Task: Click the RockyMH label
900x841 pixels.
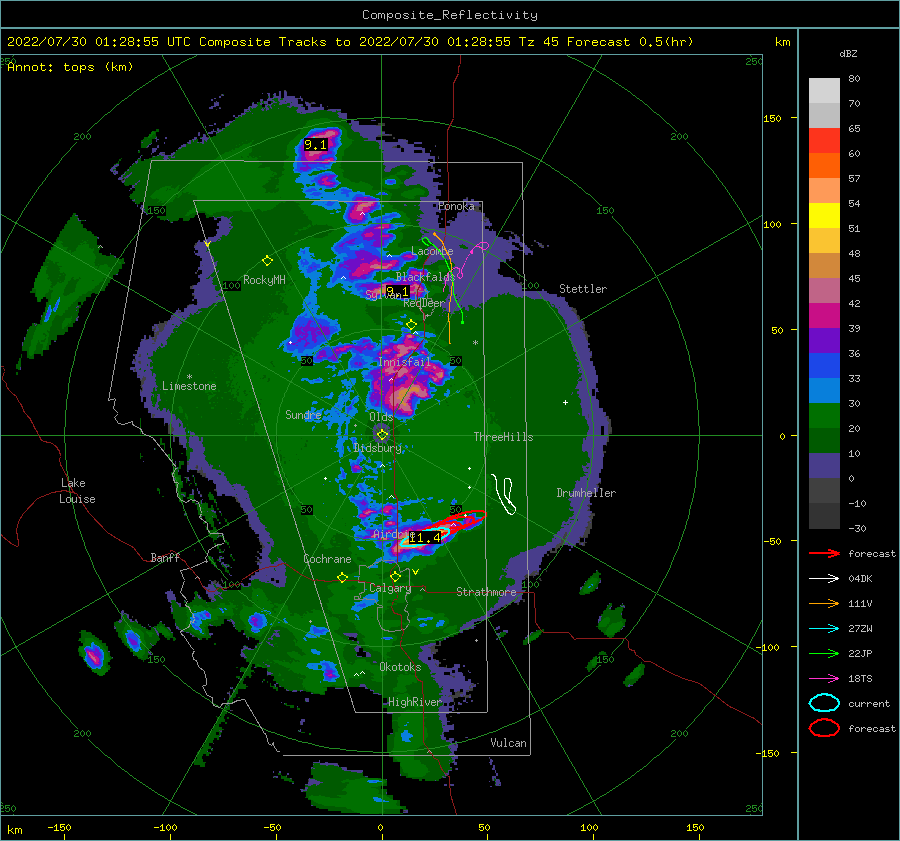Action: [x=264, y=280]
